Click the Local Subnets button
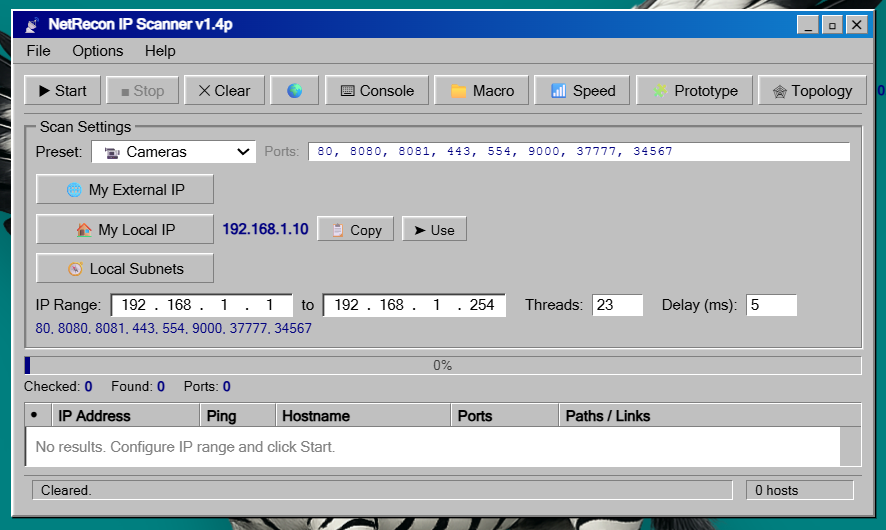The image size is (886, 530). click(125, 268)
